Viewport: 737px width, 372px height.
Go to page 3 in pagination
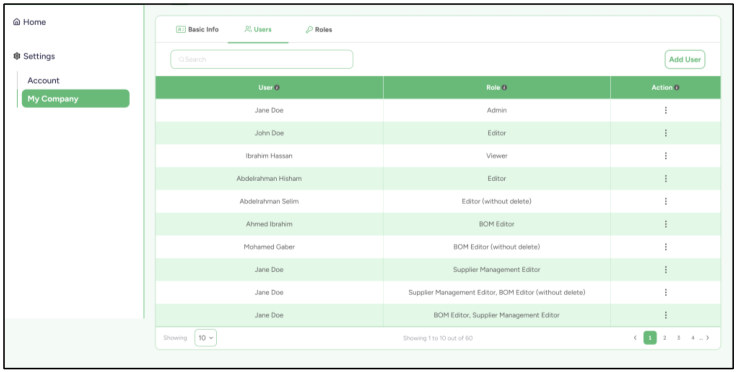(679, 338)
